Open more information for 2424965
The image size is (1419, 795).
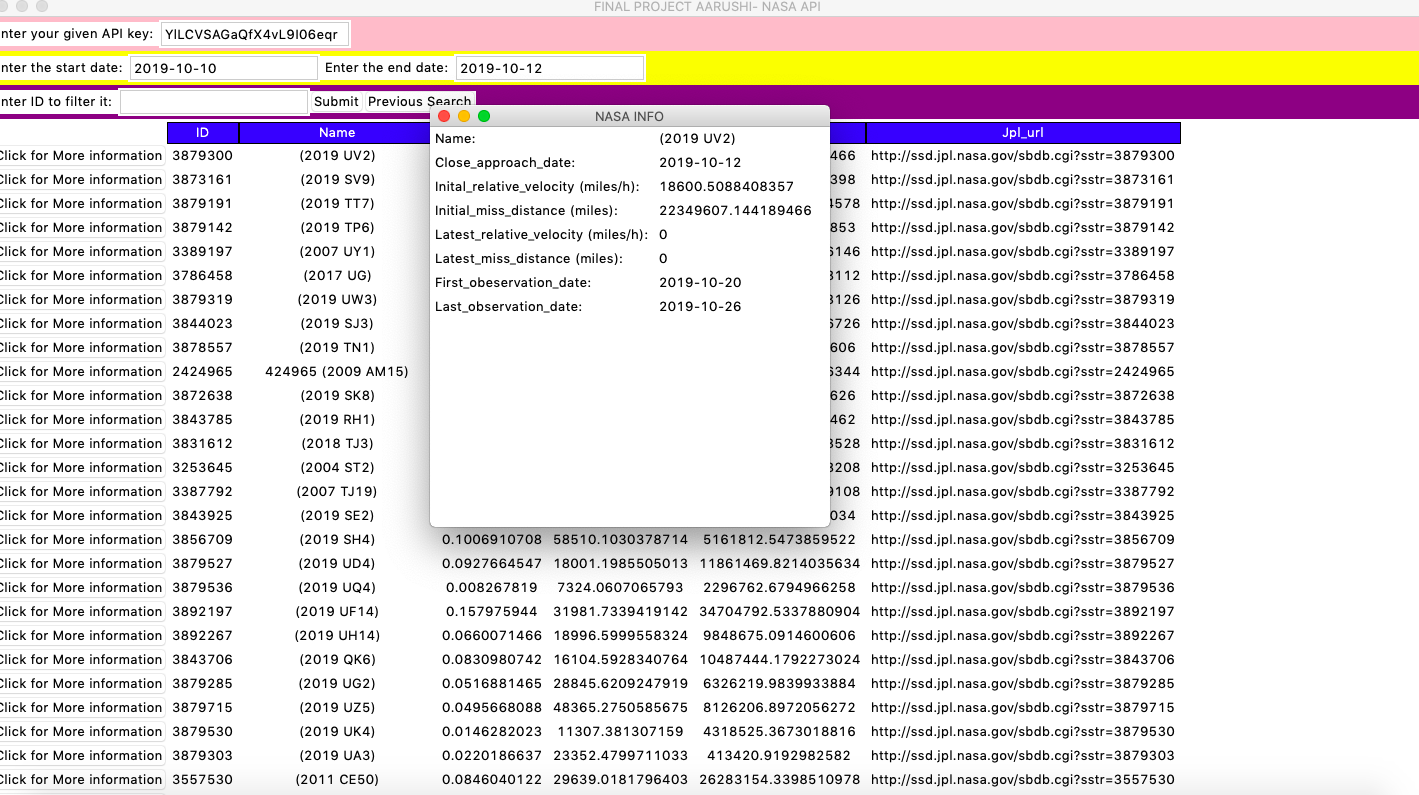click(80, 372)
